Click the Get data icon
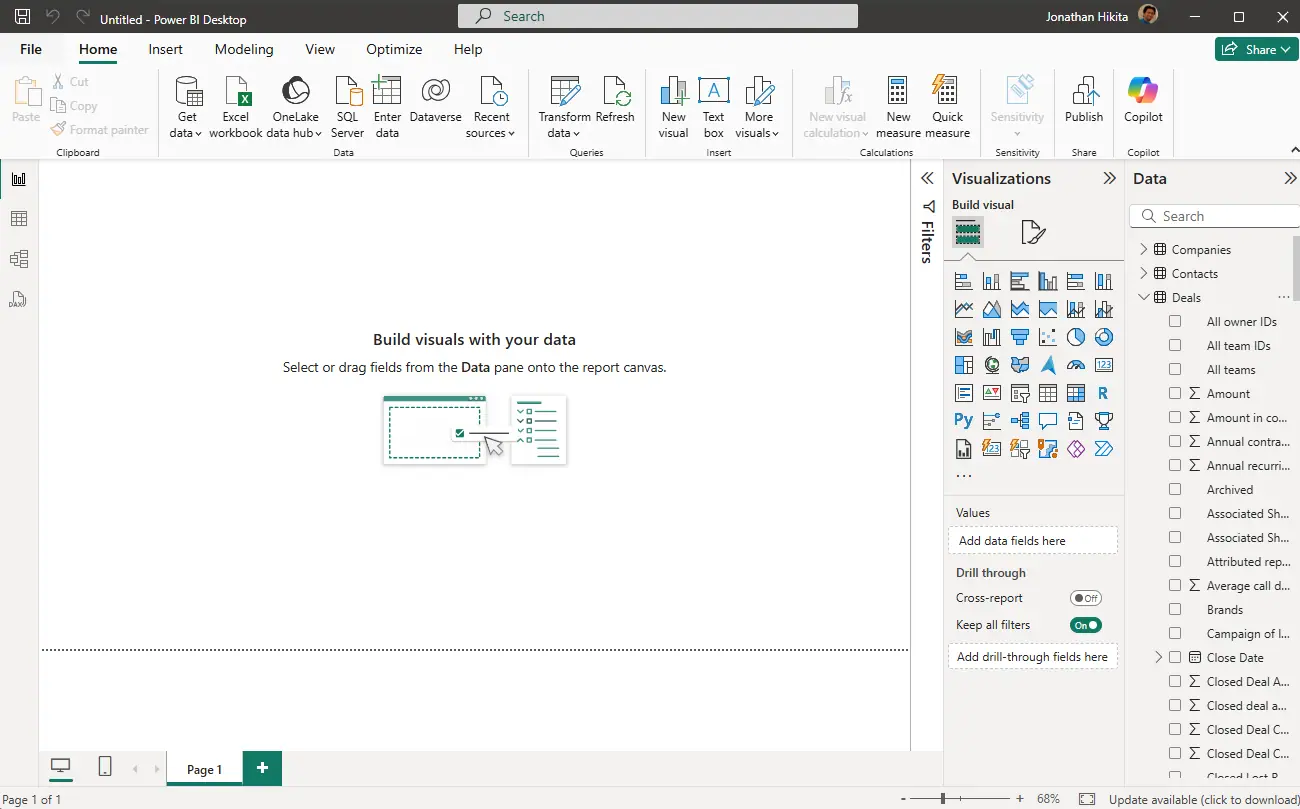This screenshot has width=1300, height=809. click(187, 93)
